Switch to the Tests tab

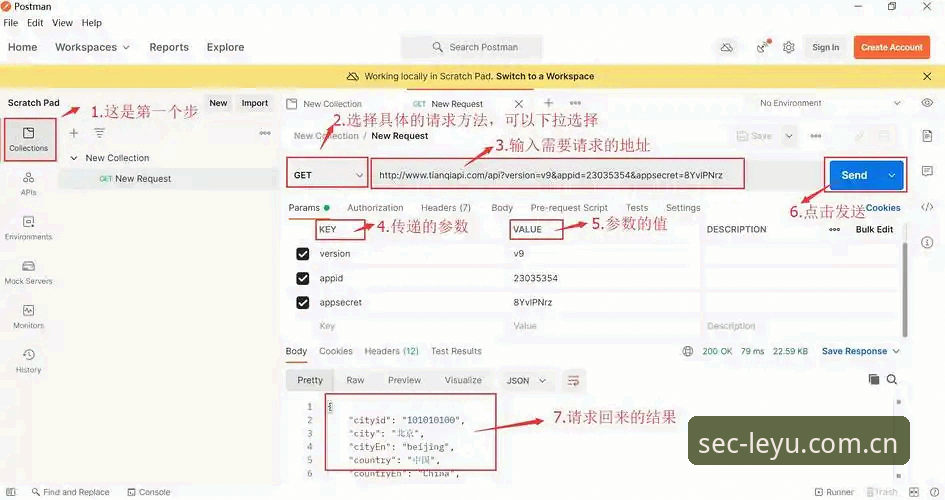636,207
